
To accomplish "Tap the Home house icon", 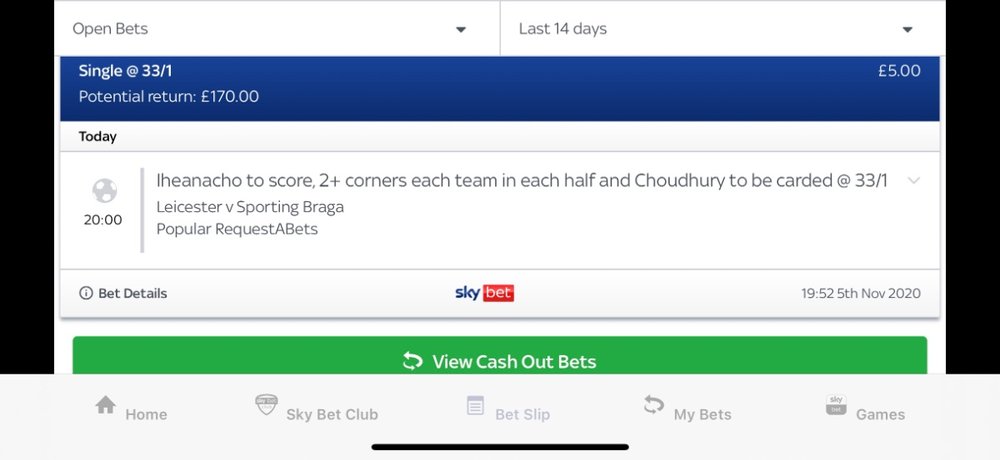I will pos(105,405).
